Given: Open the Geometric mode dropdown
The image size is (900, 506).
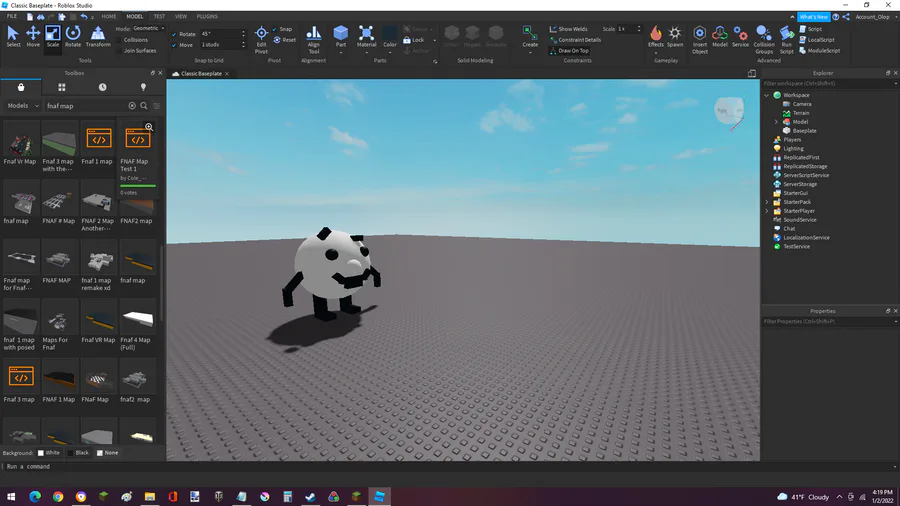Looking at the screenshot, I should [x=148, y=28].
